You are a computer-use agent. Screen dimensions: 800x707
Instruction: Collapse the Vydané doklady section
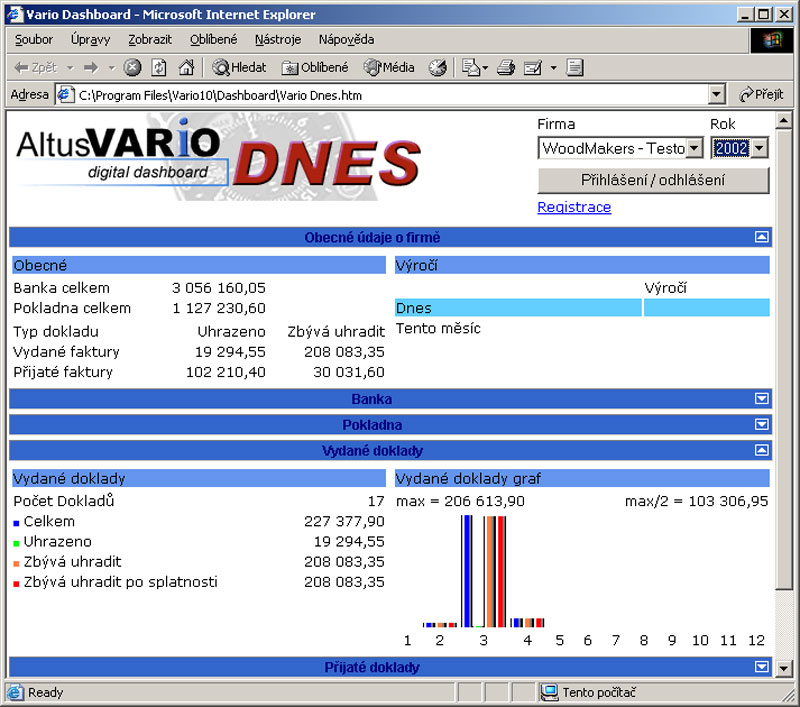[x=761, y=451]
